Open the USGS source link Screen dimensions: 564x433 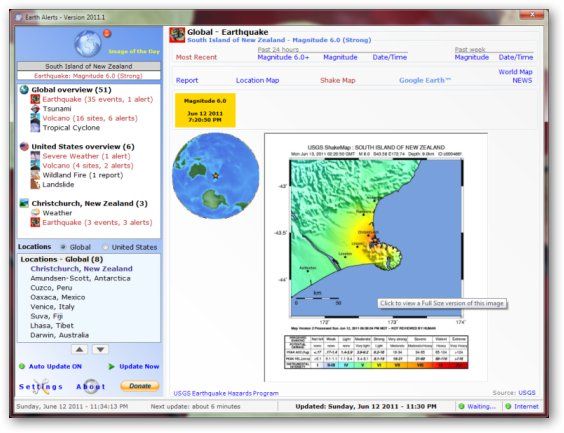(527, 393)
